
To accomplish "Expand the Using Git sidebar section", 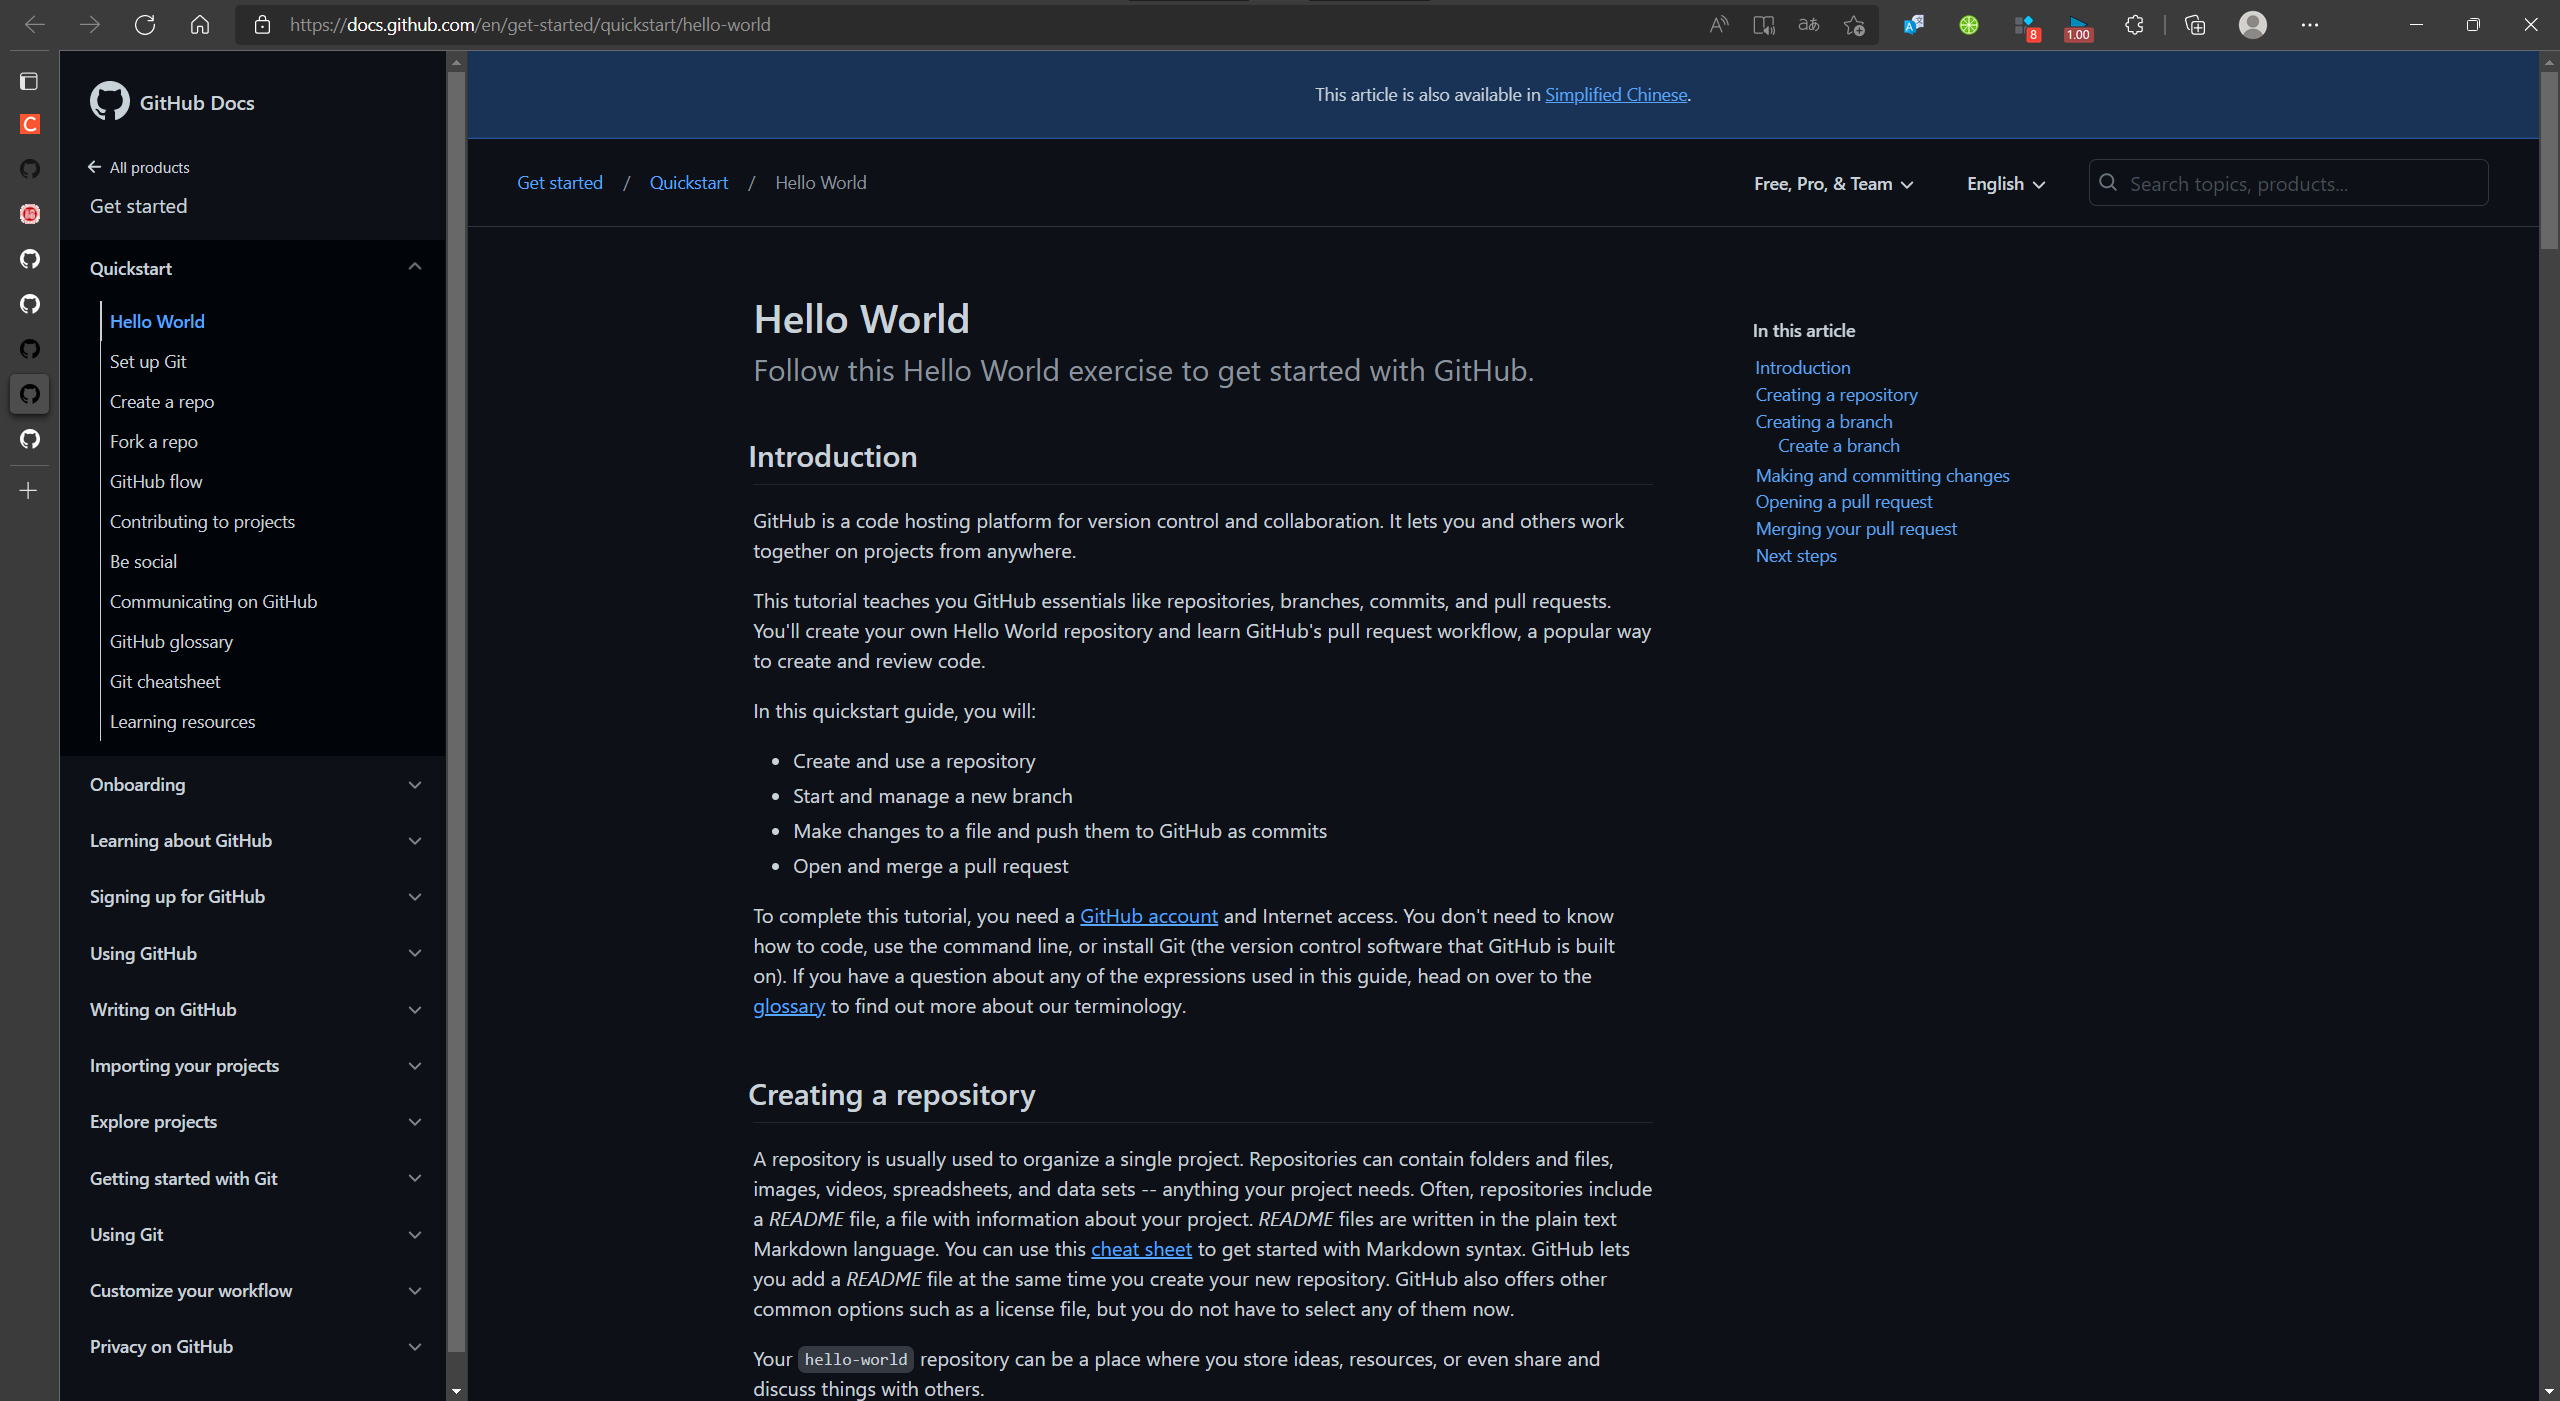I will click(415, 1235).
